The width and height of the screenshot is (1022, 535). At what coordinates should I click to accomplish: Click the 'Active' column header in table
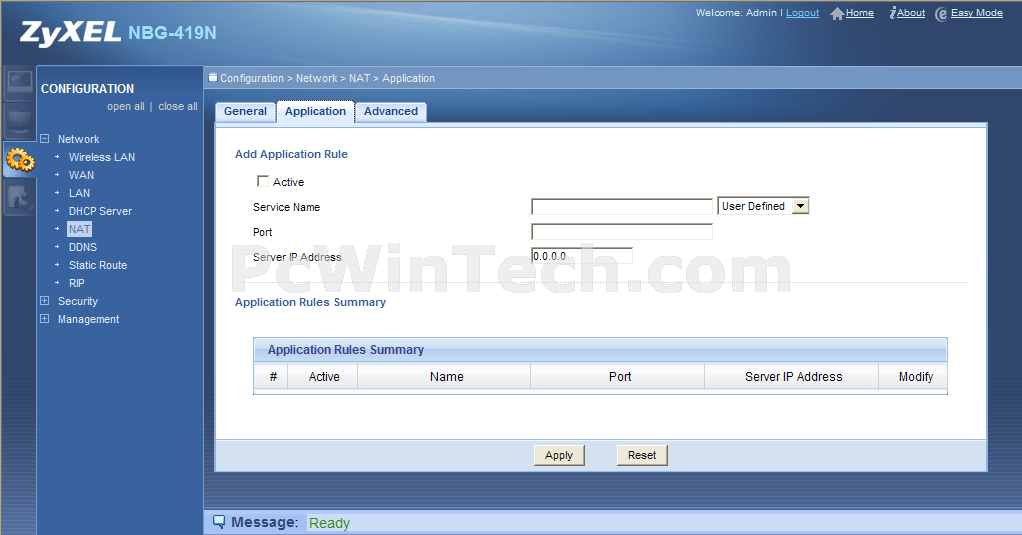pos(324,377)
